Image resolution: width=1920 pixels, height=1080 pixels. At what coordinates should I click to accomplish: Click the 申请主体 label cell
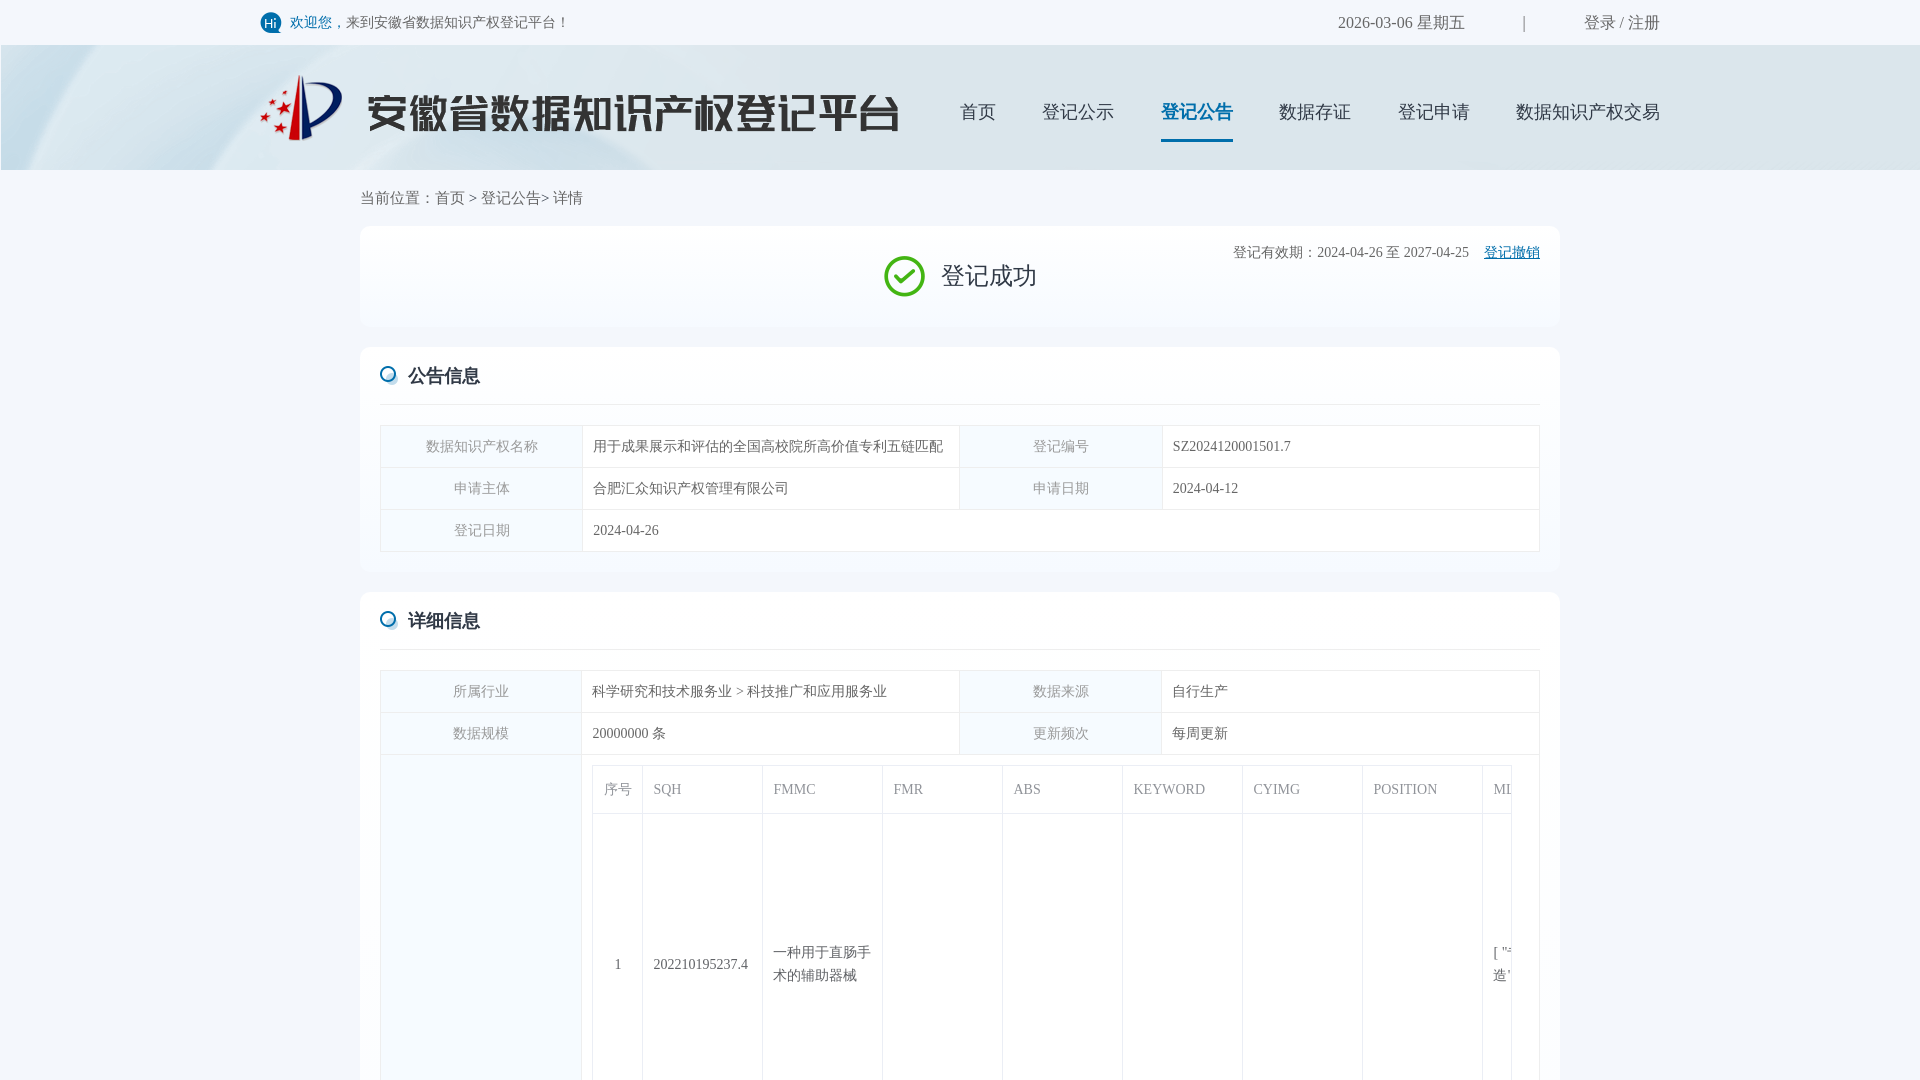(481, 489)
